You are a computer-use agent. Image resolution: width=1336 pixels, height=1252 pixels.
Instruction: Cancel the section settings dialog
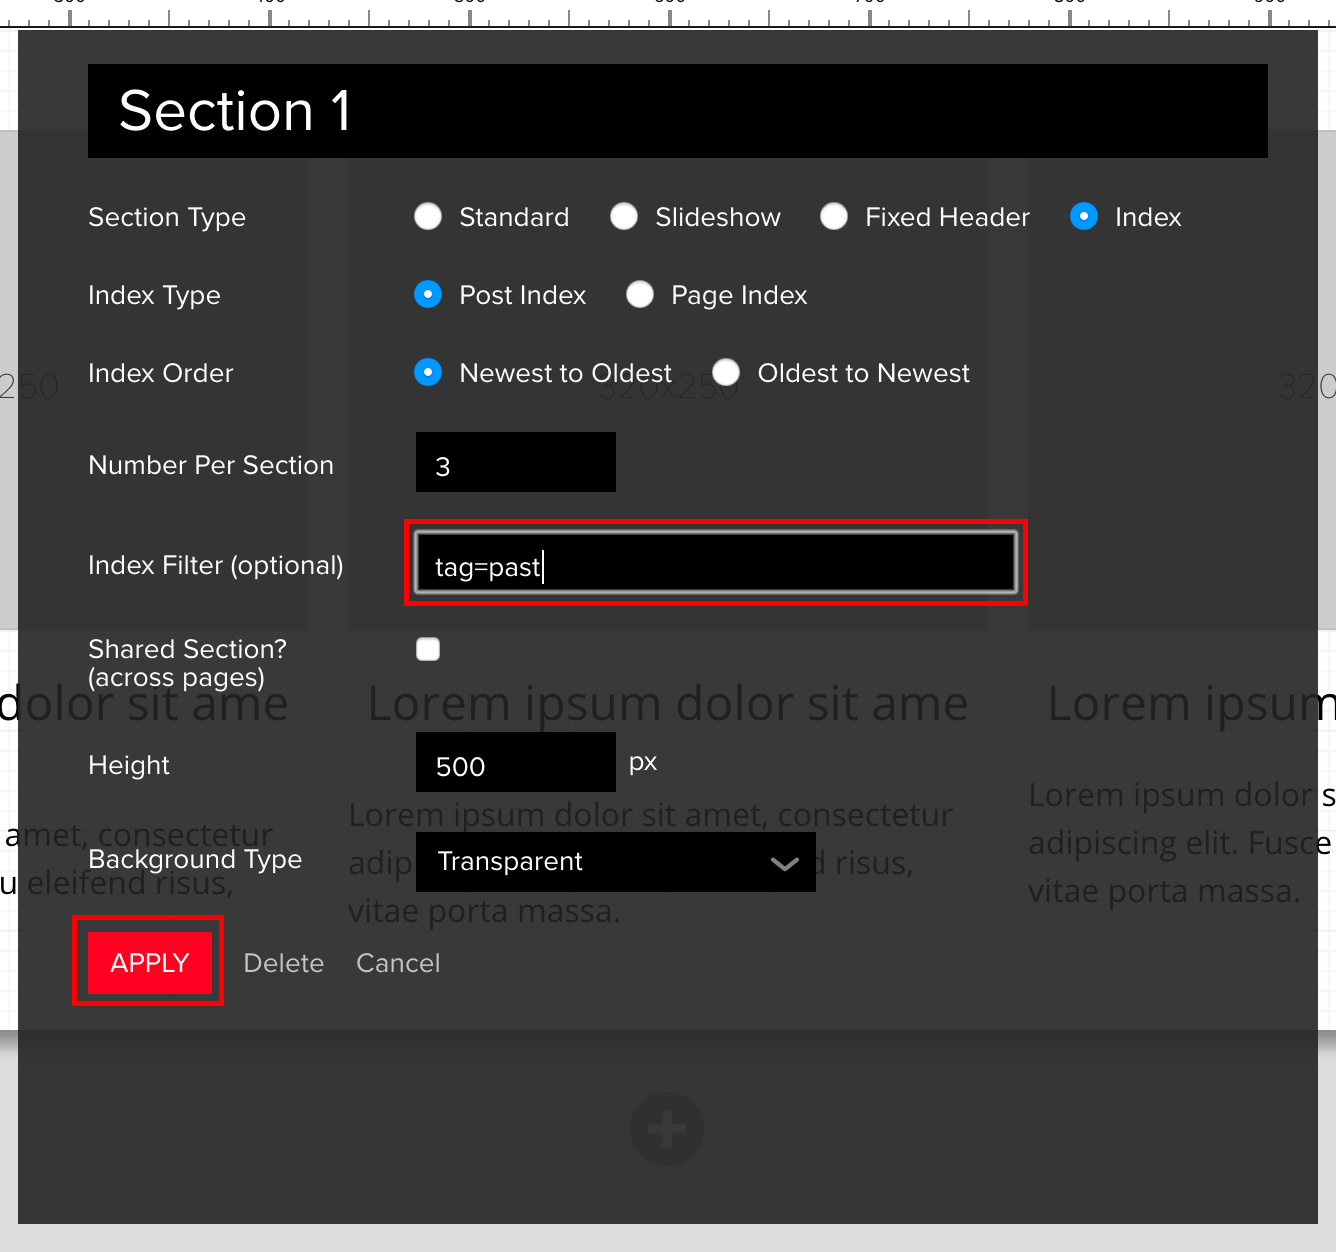pos(398,963)
